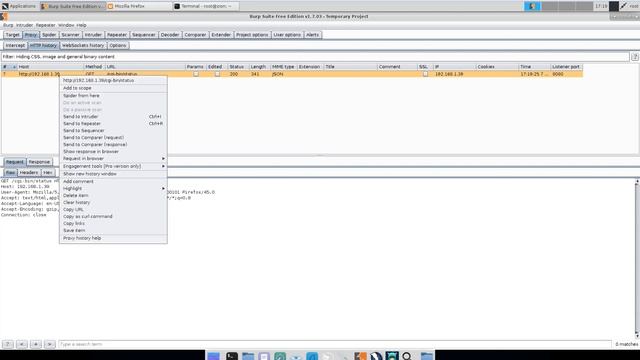Open the Comparer tab

[x=195, y=35]
